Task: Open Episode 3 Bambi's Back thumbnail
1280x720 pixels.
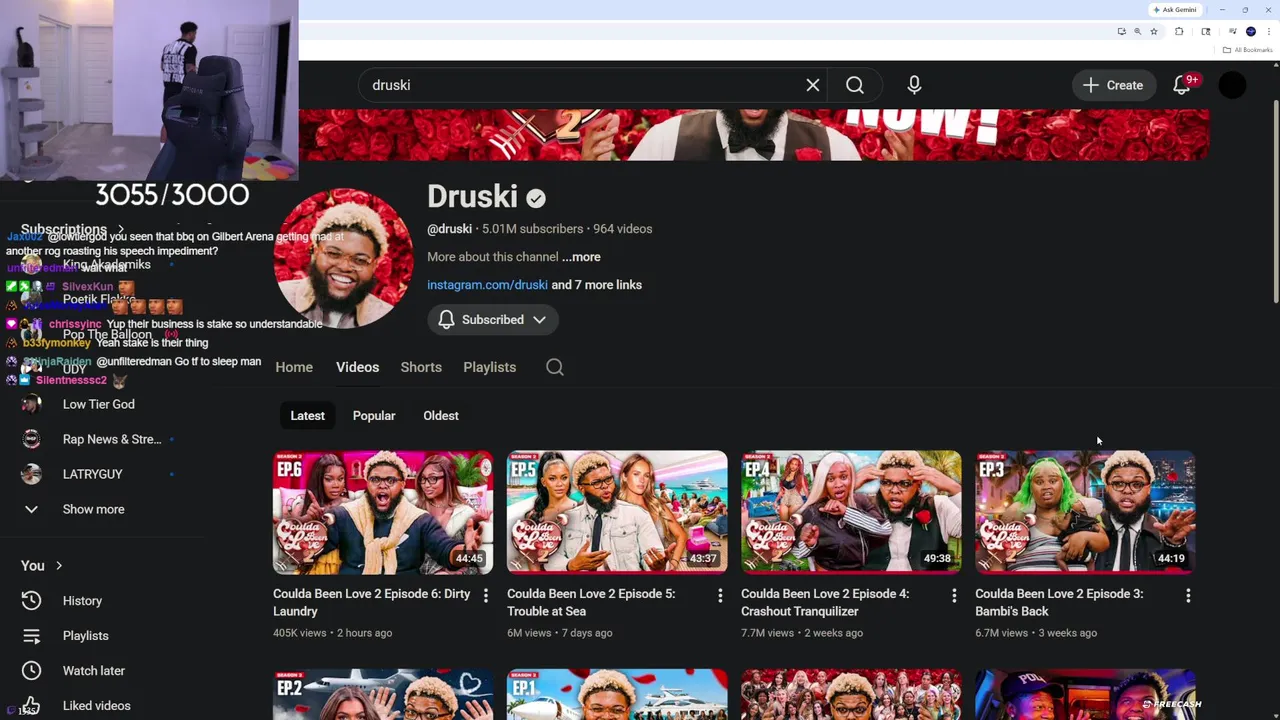Action: point(1085,512)
